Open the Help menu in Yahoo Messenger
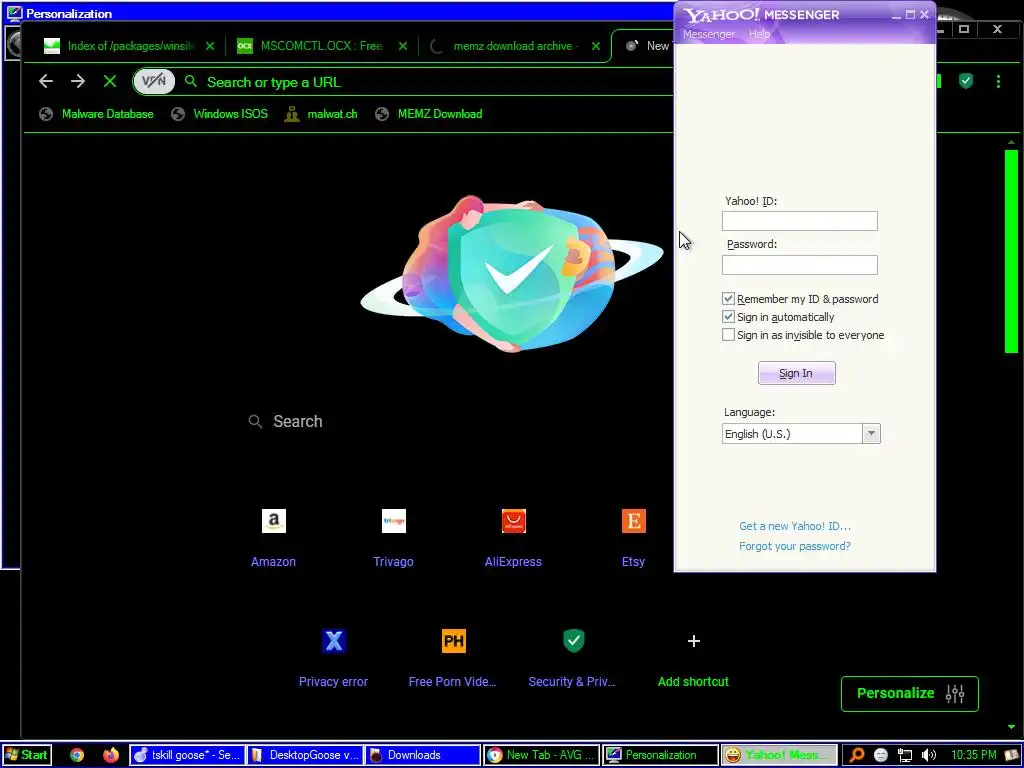 pyautogui.click(x=759, y=34)
